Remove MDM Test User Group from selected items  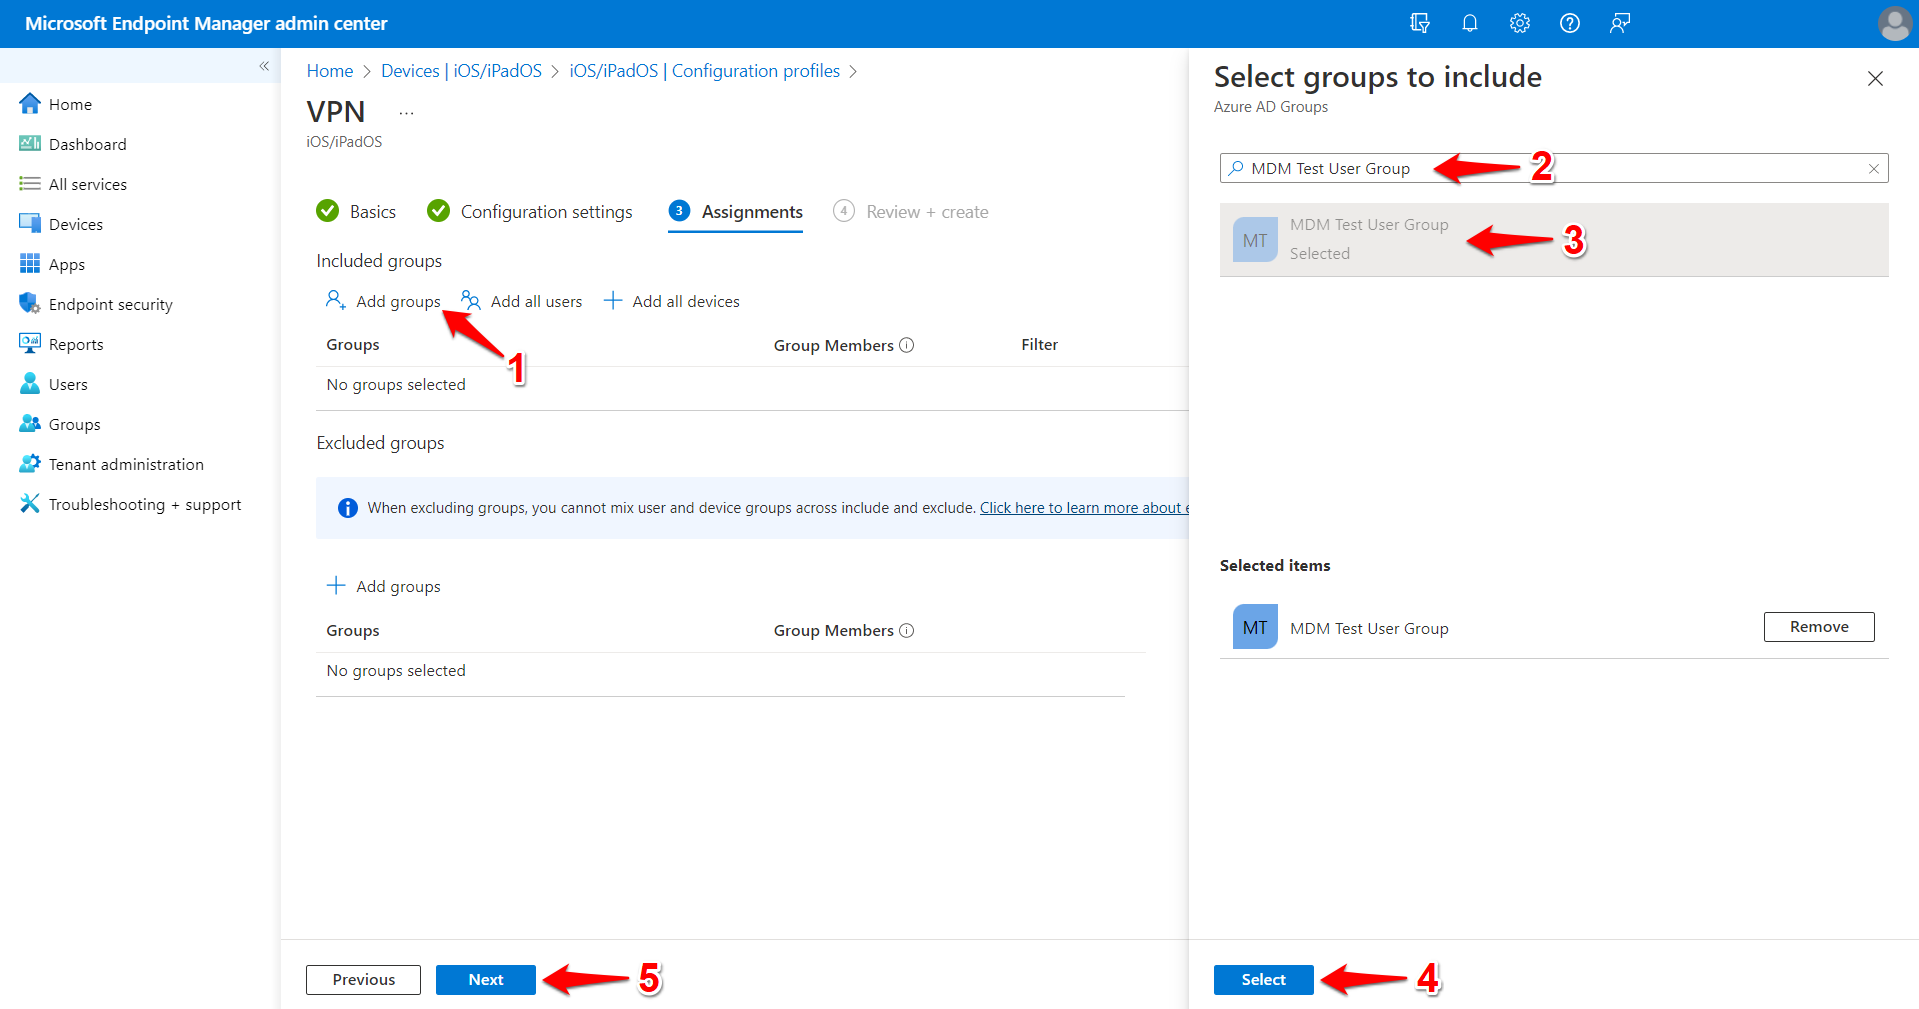click(x=1818, y=626)
